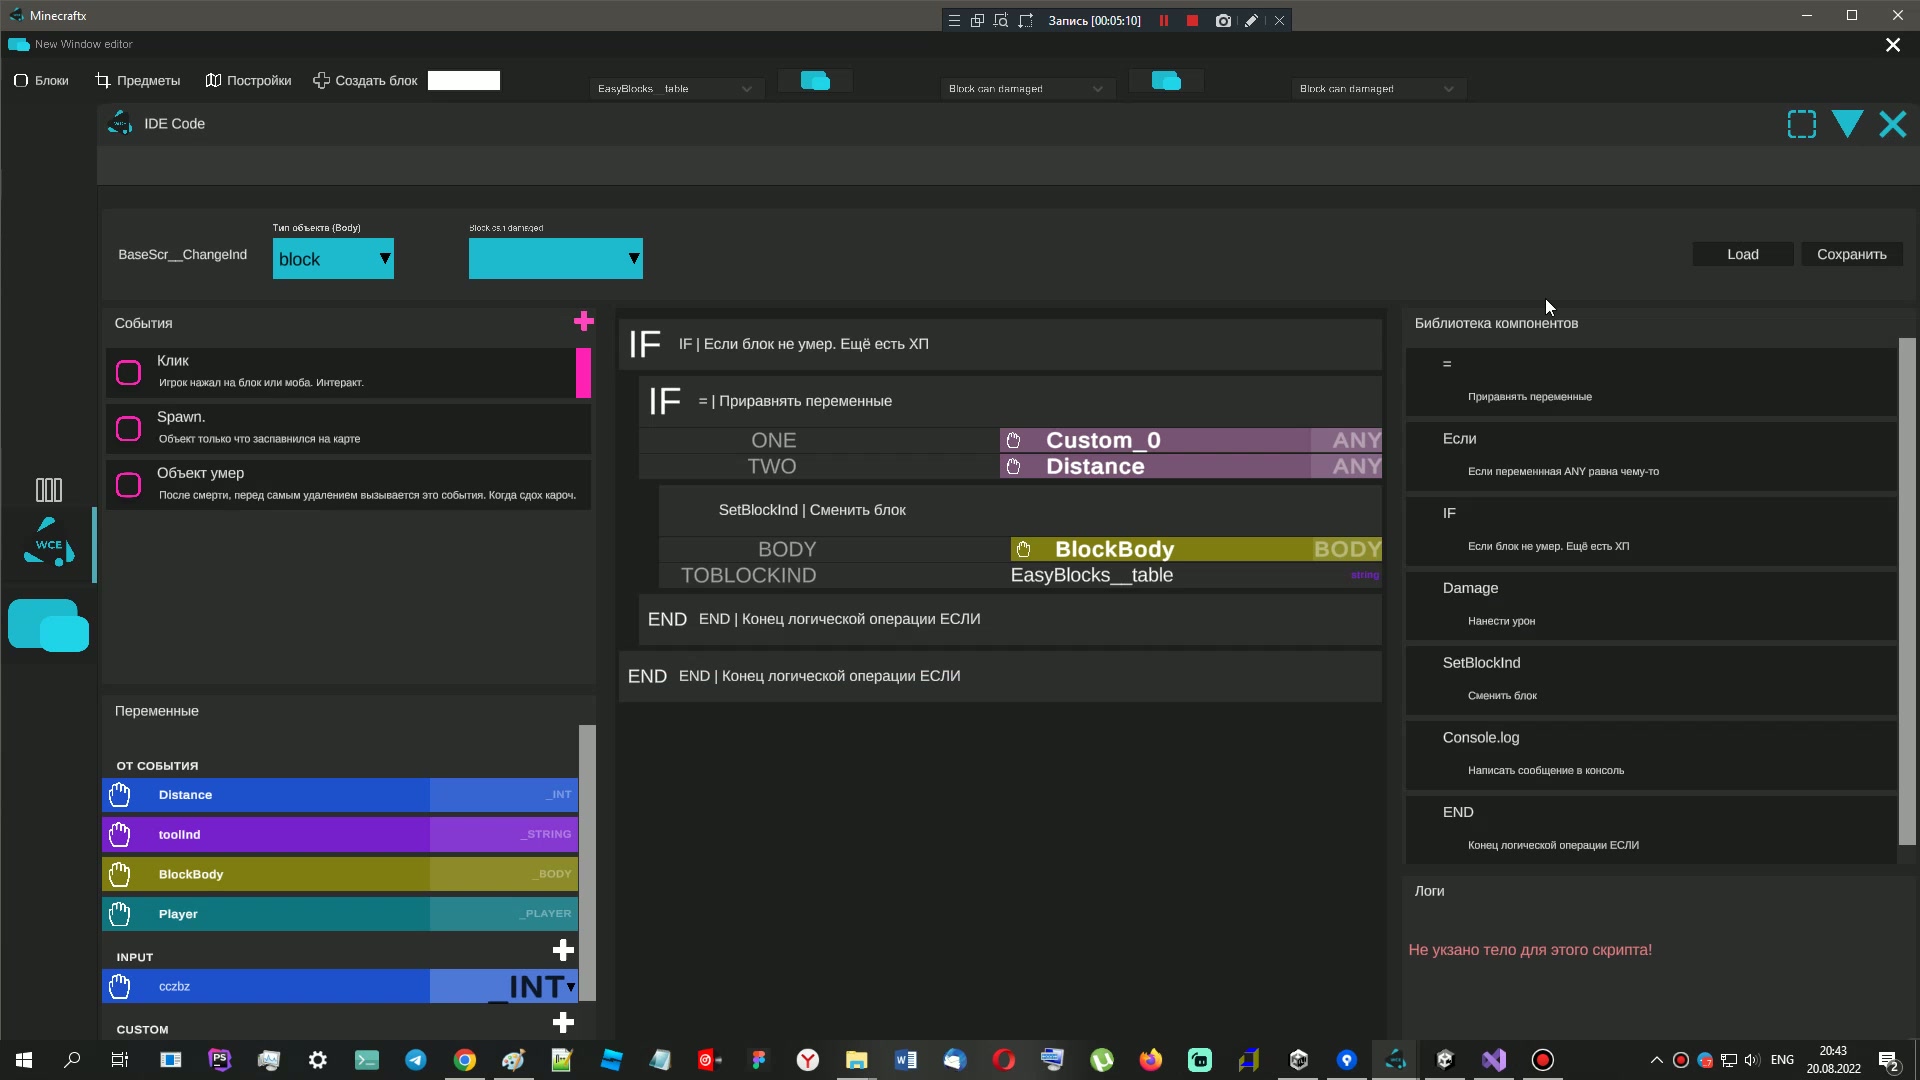The width and height of the screenshot is (1920, 1080).
Task: Close the IDE Code panel with the cyan X
Action: 1893,124
